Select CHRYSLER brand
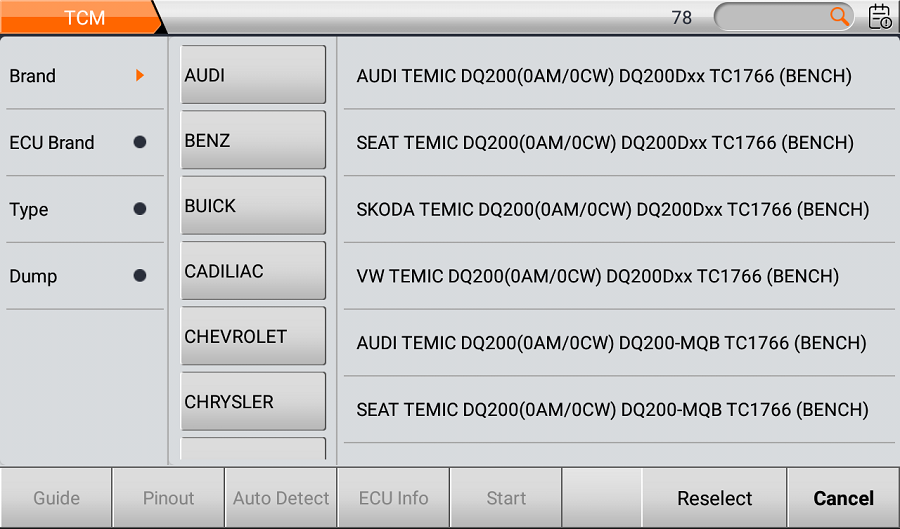 click(253, 402)
